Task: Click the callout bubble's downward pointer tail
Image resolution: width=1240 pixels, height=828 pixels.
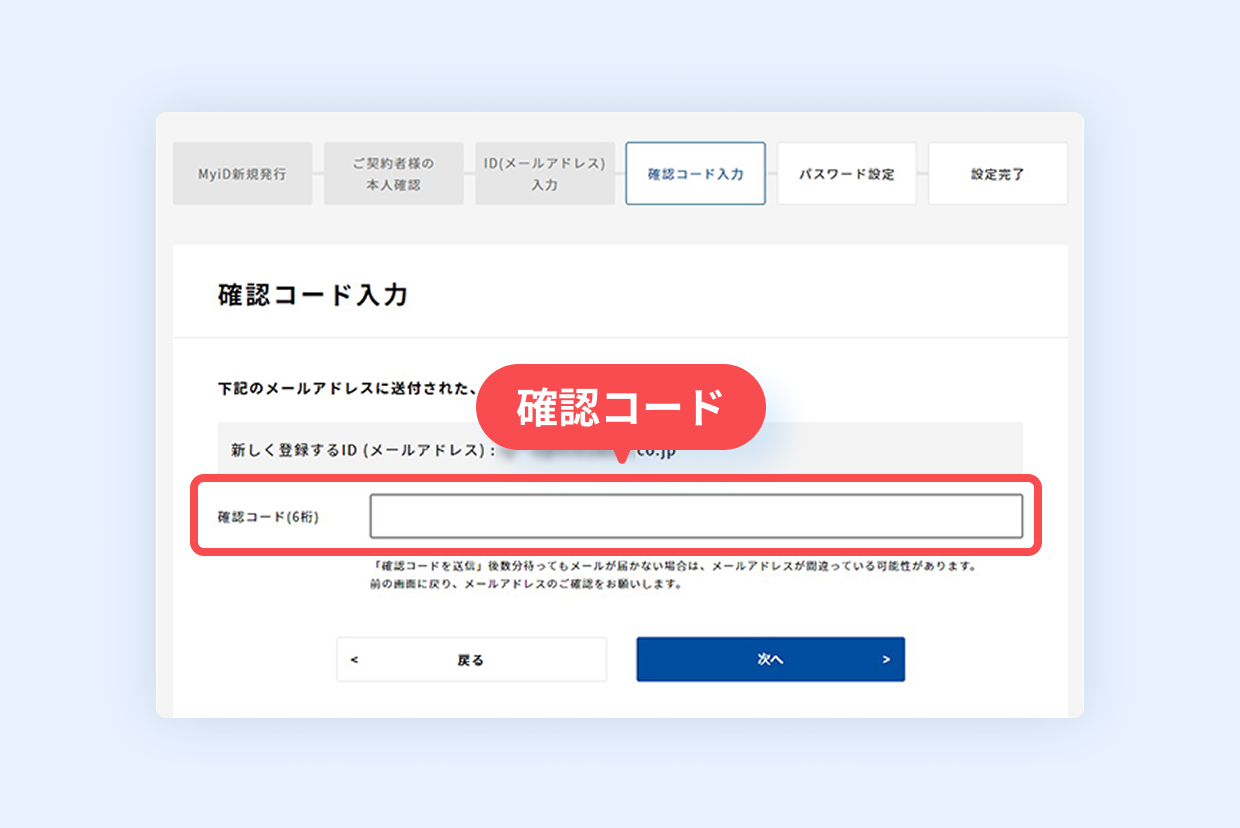Action: [622, 456]
